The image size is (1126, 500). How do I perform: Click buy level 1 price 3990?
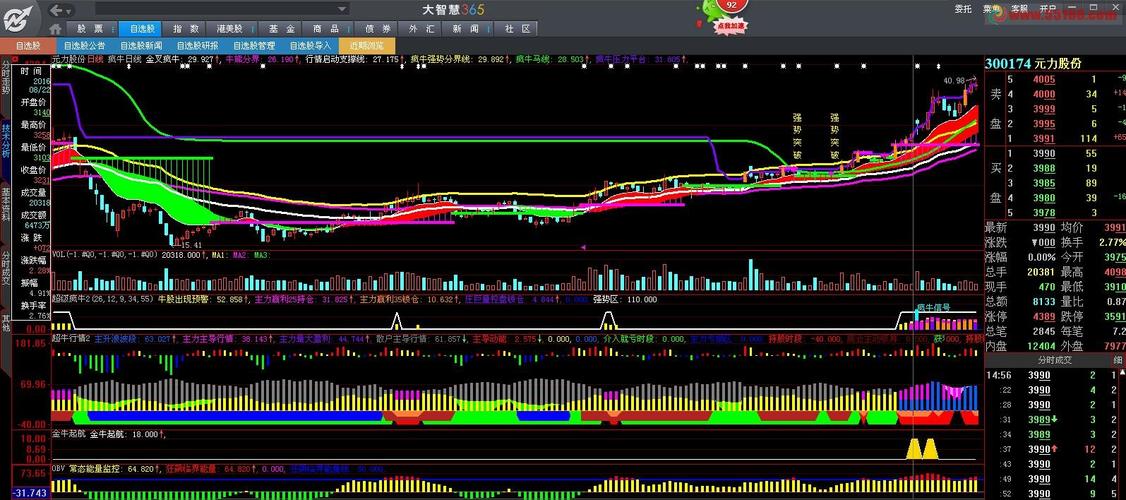[1043, 154]
